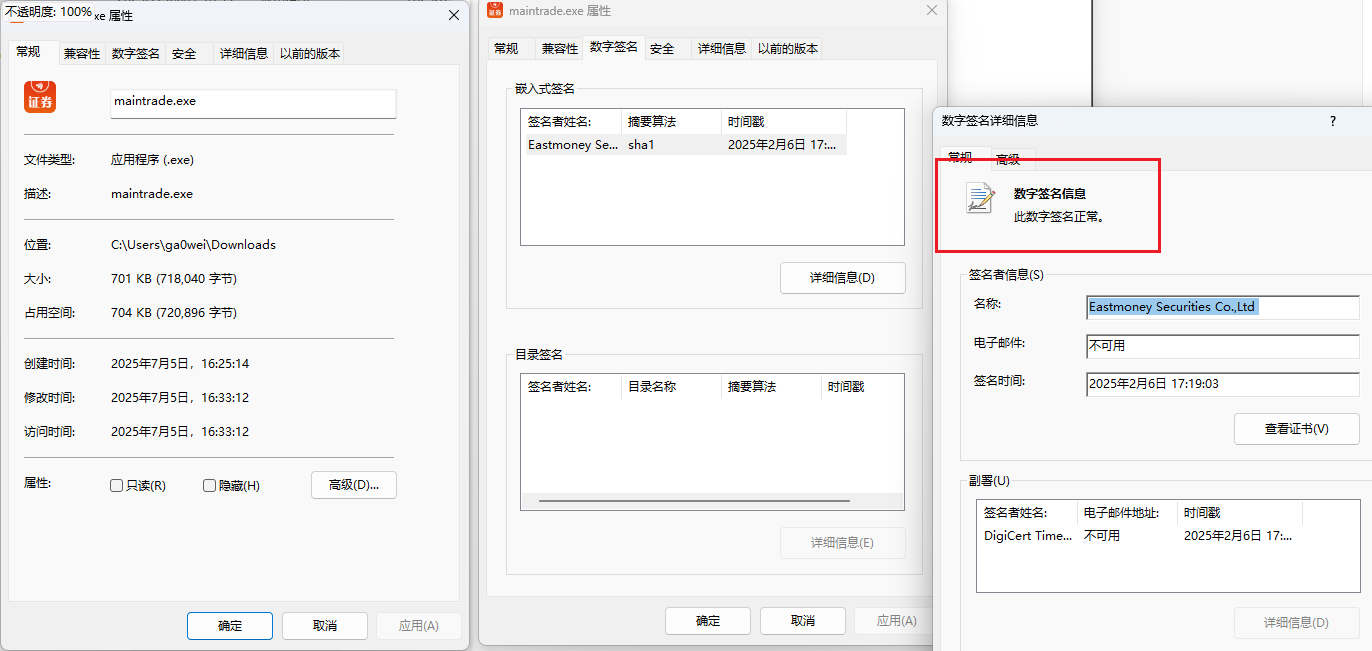Open 以前的版本 tab in left window
1372x651 pixels.
coord(310,54)
